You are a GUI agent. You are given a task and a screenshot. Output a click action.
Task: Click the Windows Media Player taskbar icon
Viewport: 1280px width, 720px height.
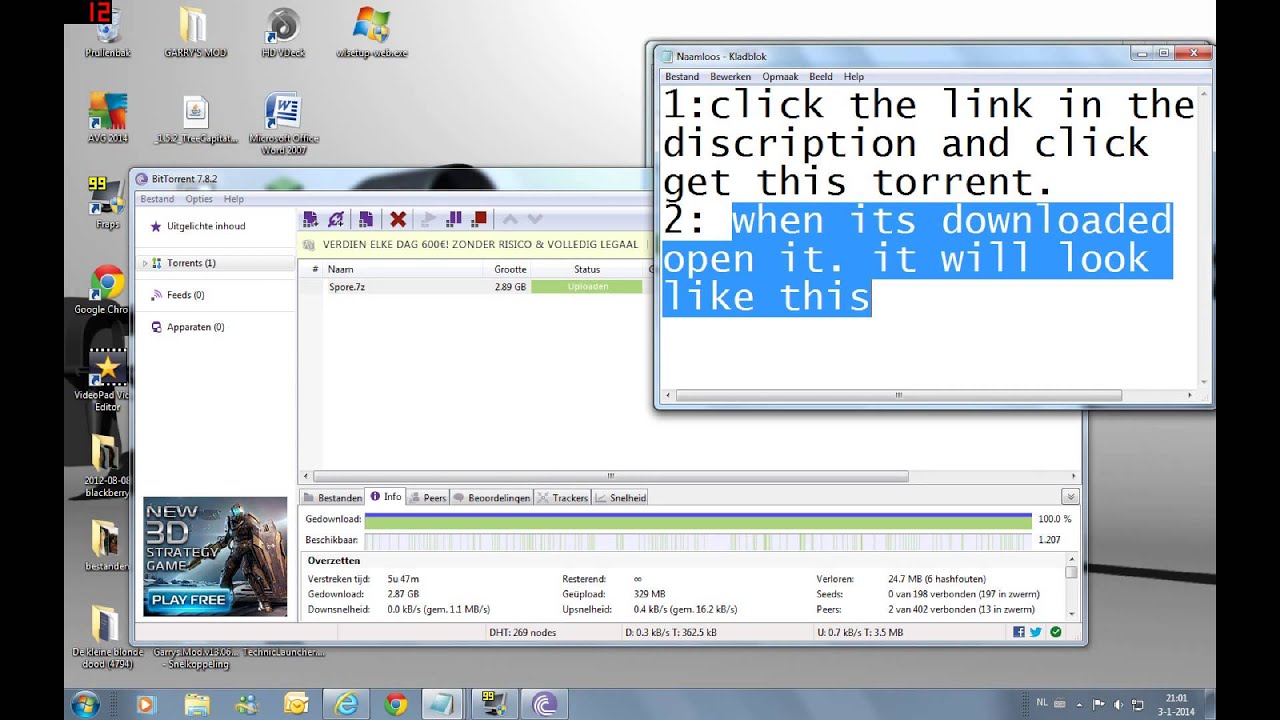point(147,704)
